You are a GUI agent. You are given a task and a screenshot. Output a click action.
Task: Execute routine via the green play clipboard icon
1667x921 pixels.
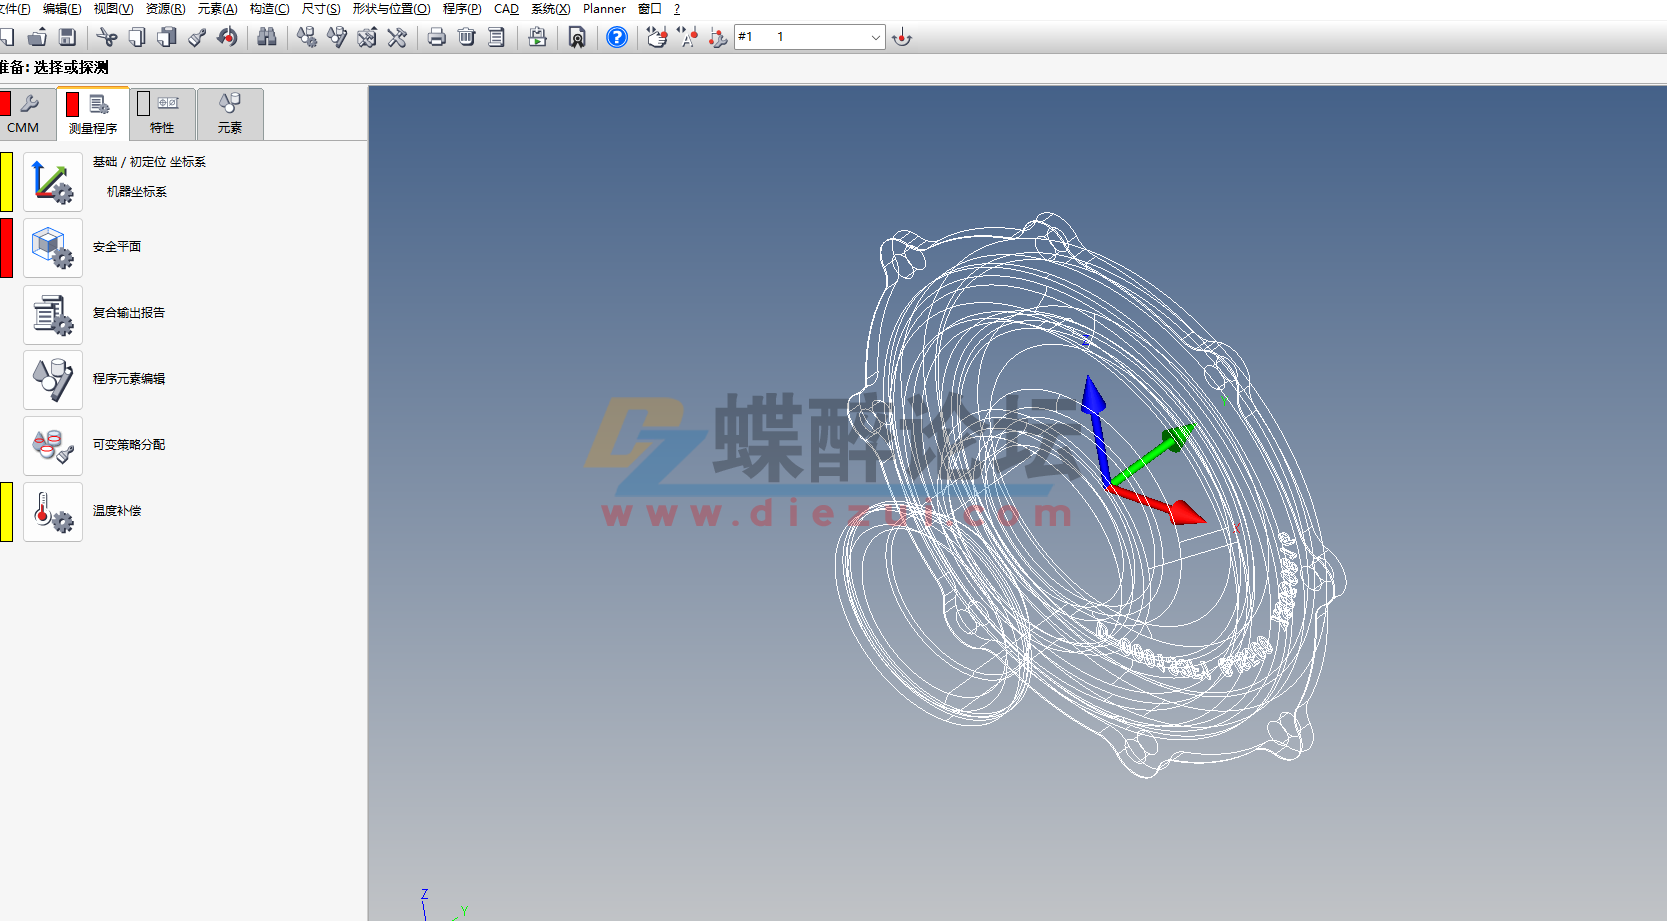click(537, 37)
